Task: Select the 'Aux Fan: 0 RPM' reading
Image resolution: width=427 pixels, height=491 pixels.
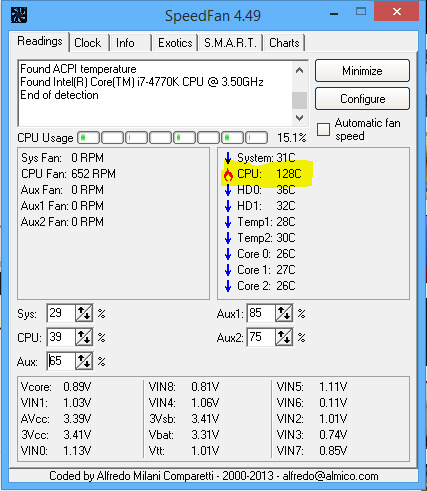Action: [62, 190]
